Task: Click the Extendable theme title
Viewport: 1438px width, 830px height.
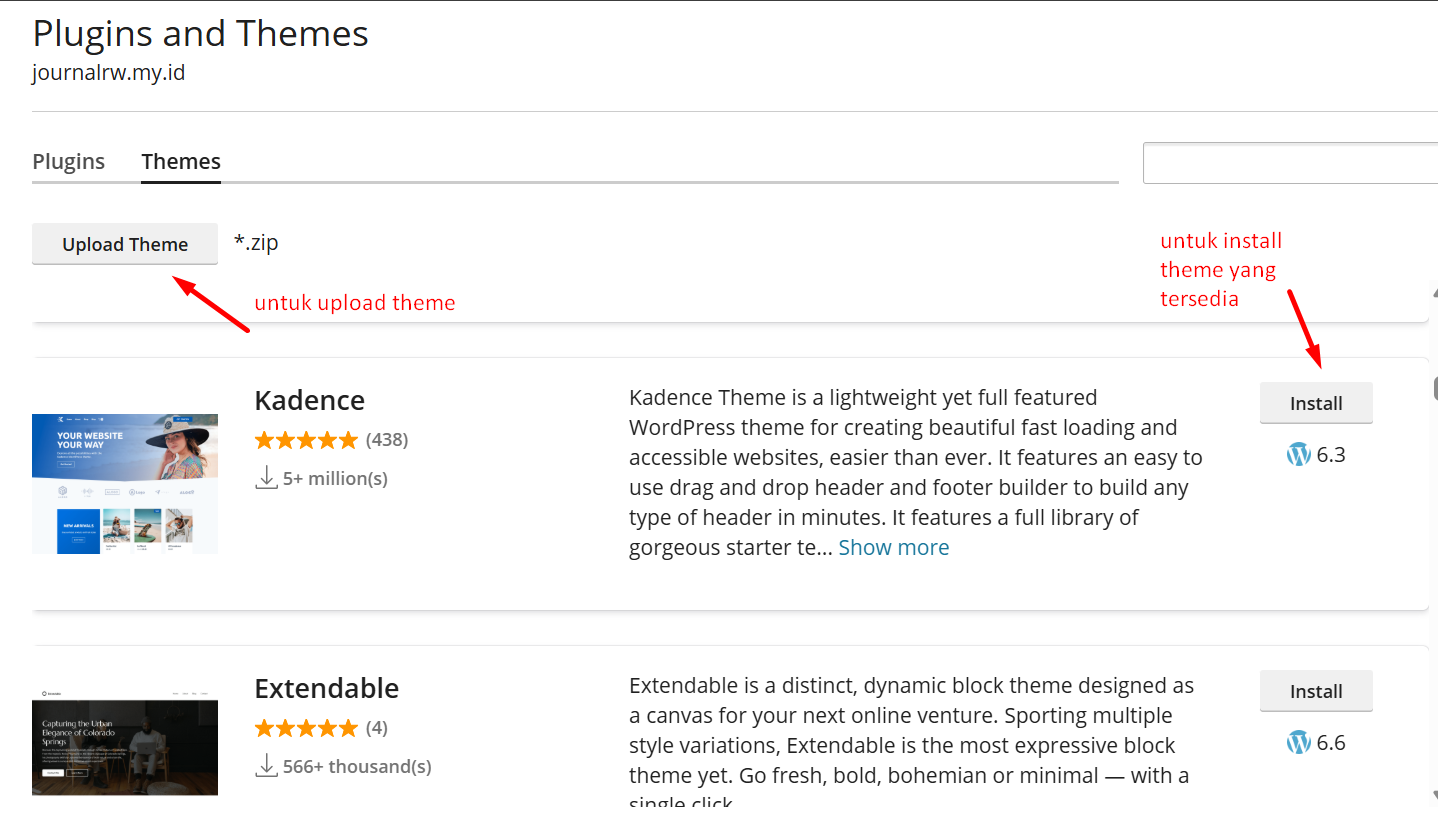Action: [x=326, y=689]
